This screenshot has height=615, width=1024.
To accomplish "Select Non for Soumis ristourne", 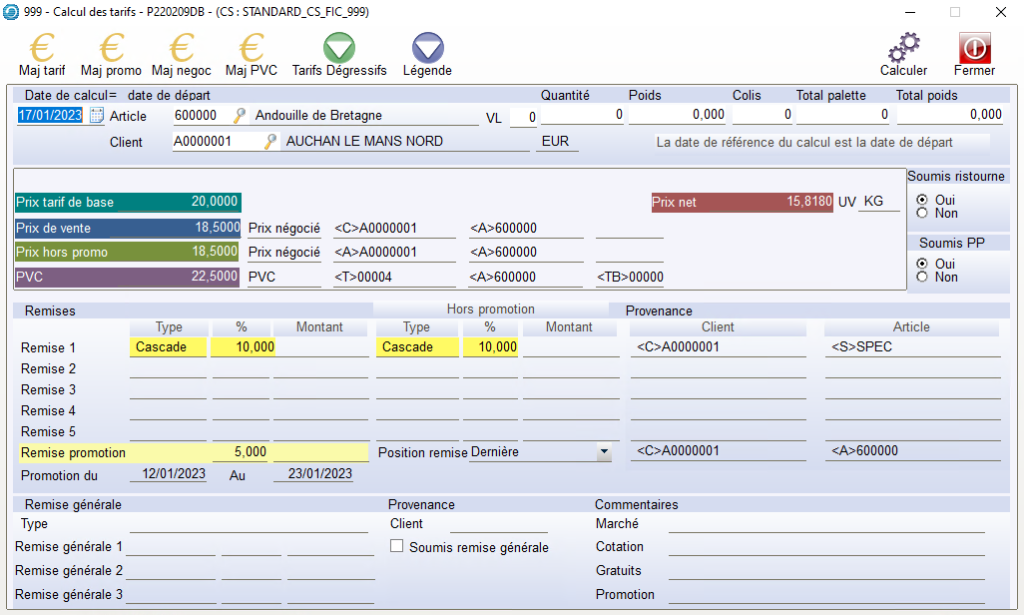I will click(x=922, y=213).
